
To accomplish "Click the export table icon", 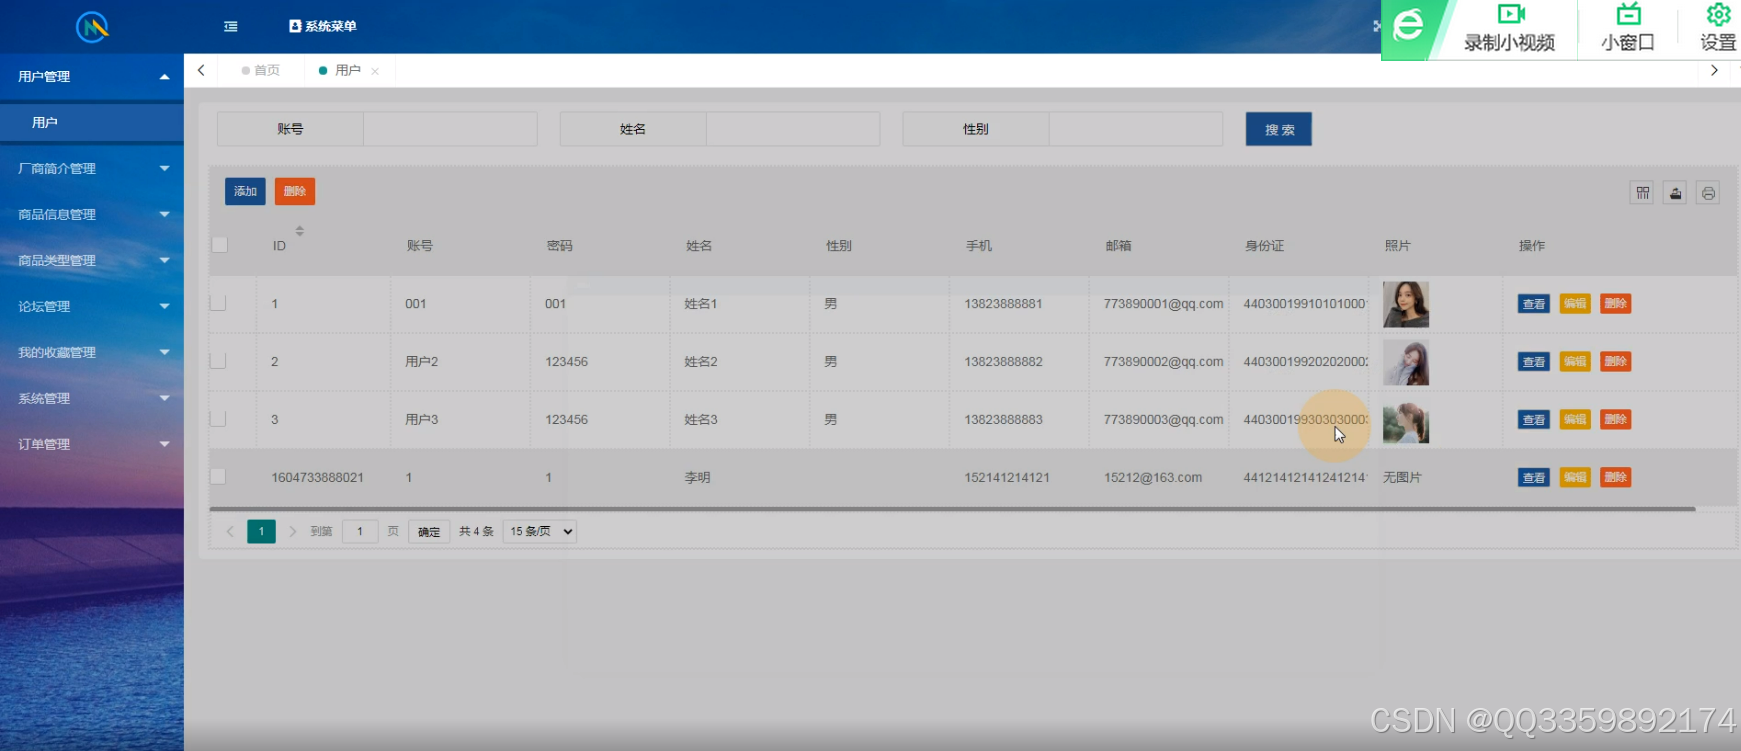I will click(x=1675, y=193).
